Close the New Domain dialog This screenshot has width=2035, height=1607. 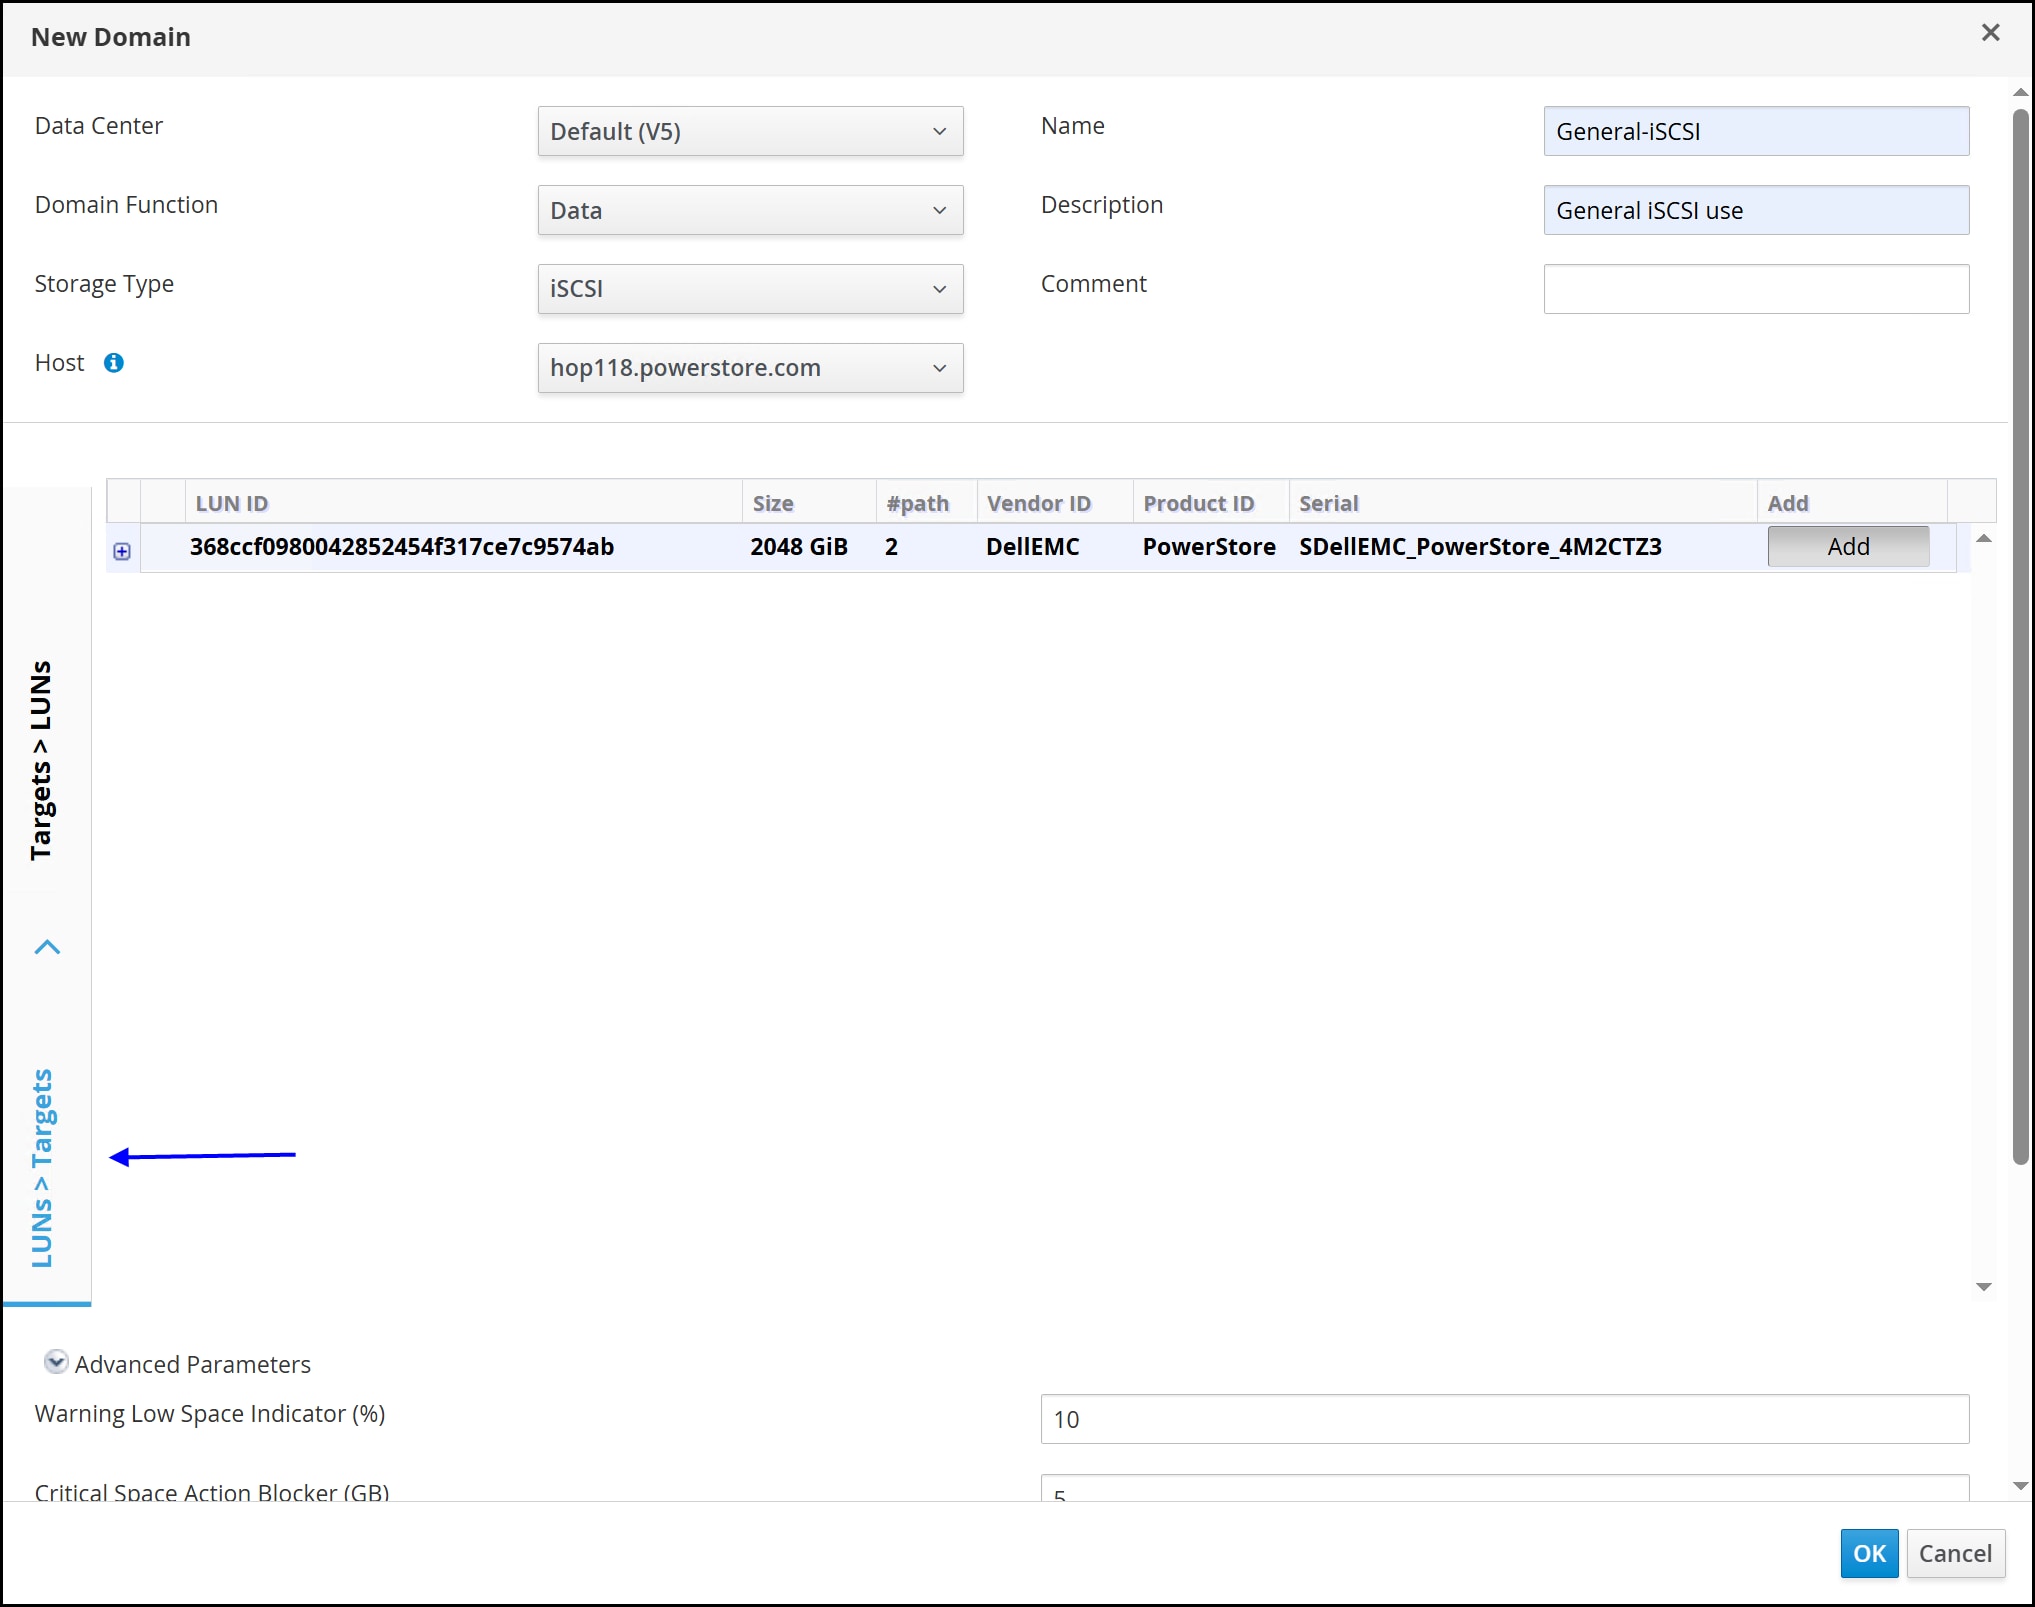coord(1990,33)
